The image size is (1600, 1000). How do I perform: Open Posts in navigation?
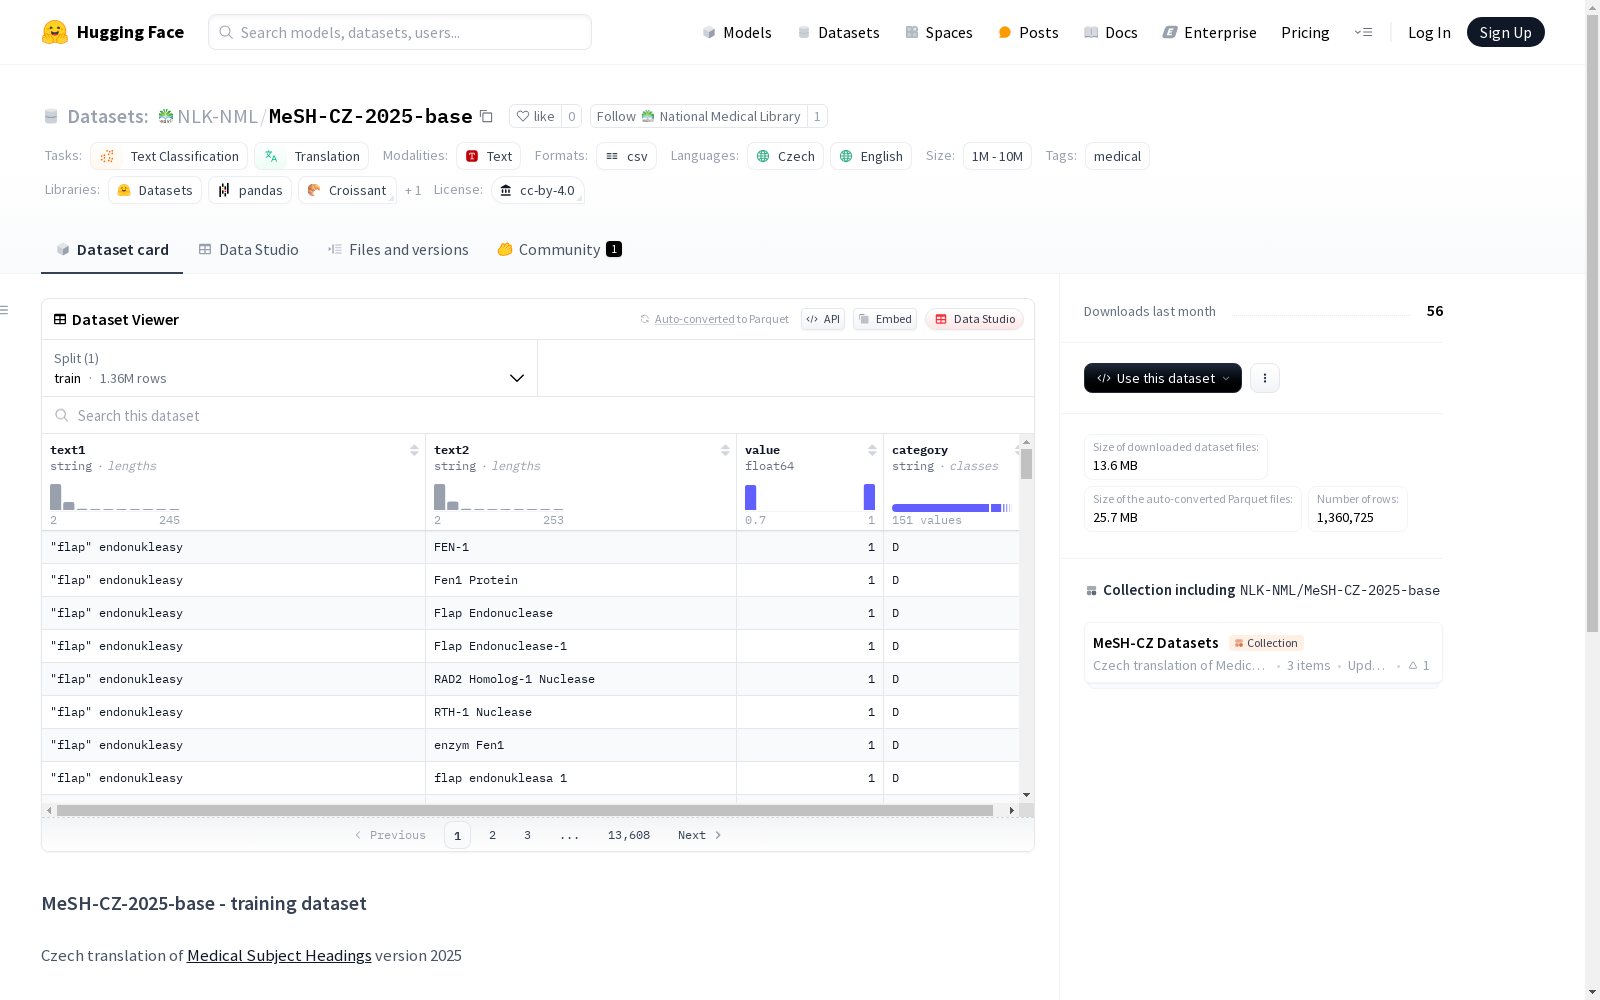click(1028, 32)
